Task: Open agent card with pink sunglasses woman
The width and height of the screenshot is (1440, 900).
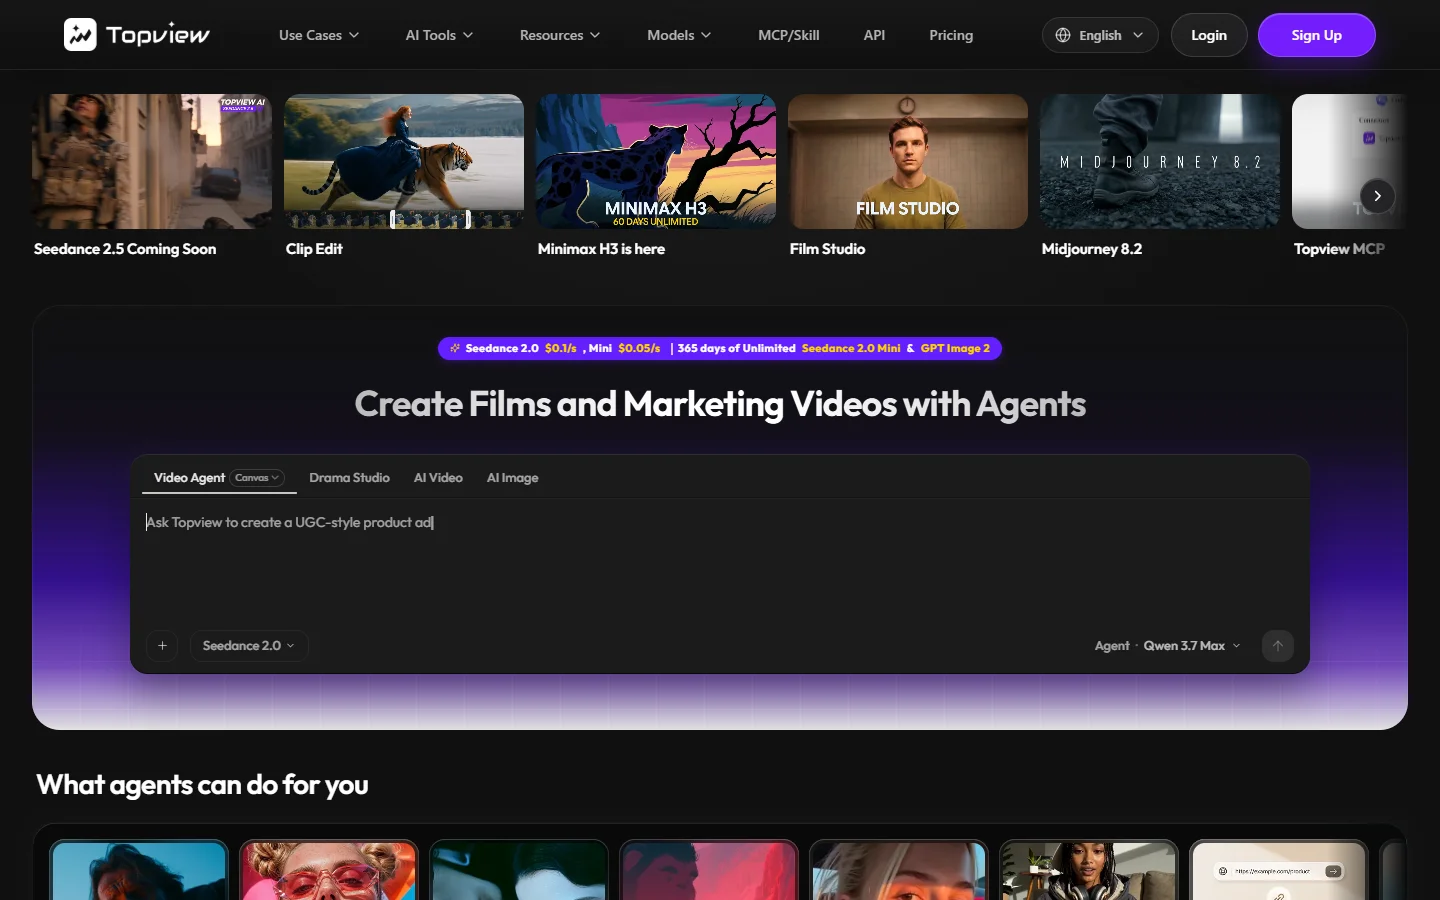Action: tap(329, 870)
